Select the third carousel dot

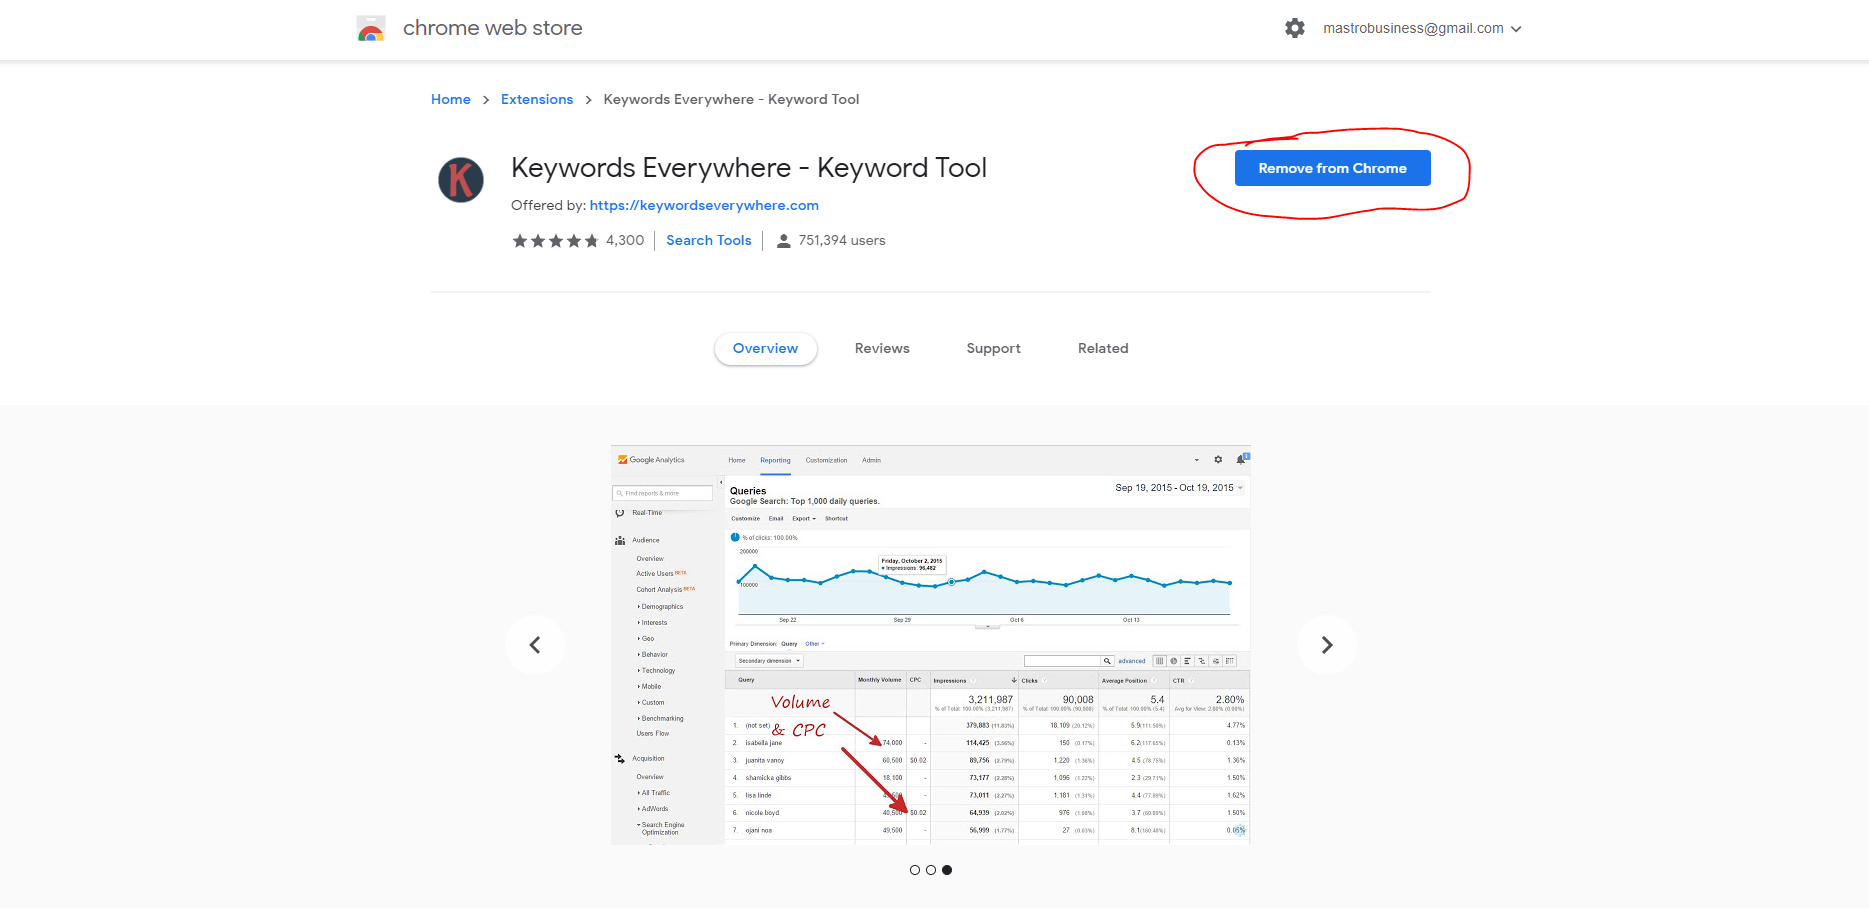point(947,870)
